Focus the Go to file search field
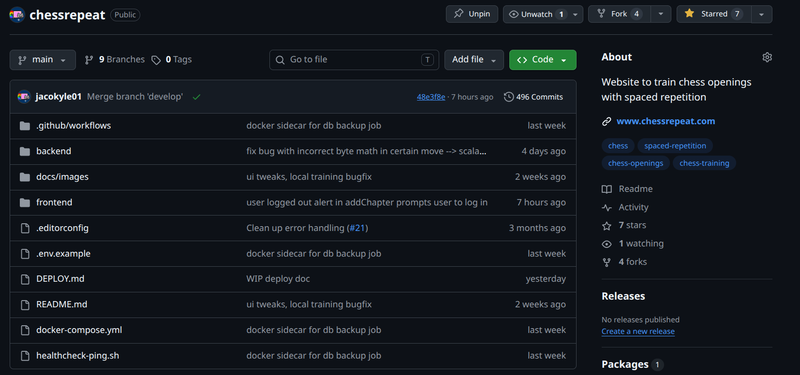 [354, 60]
